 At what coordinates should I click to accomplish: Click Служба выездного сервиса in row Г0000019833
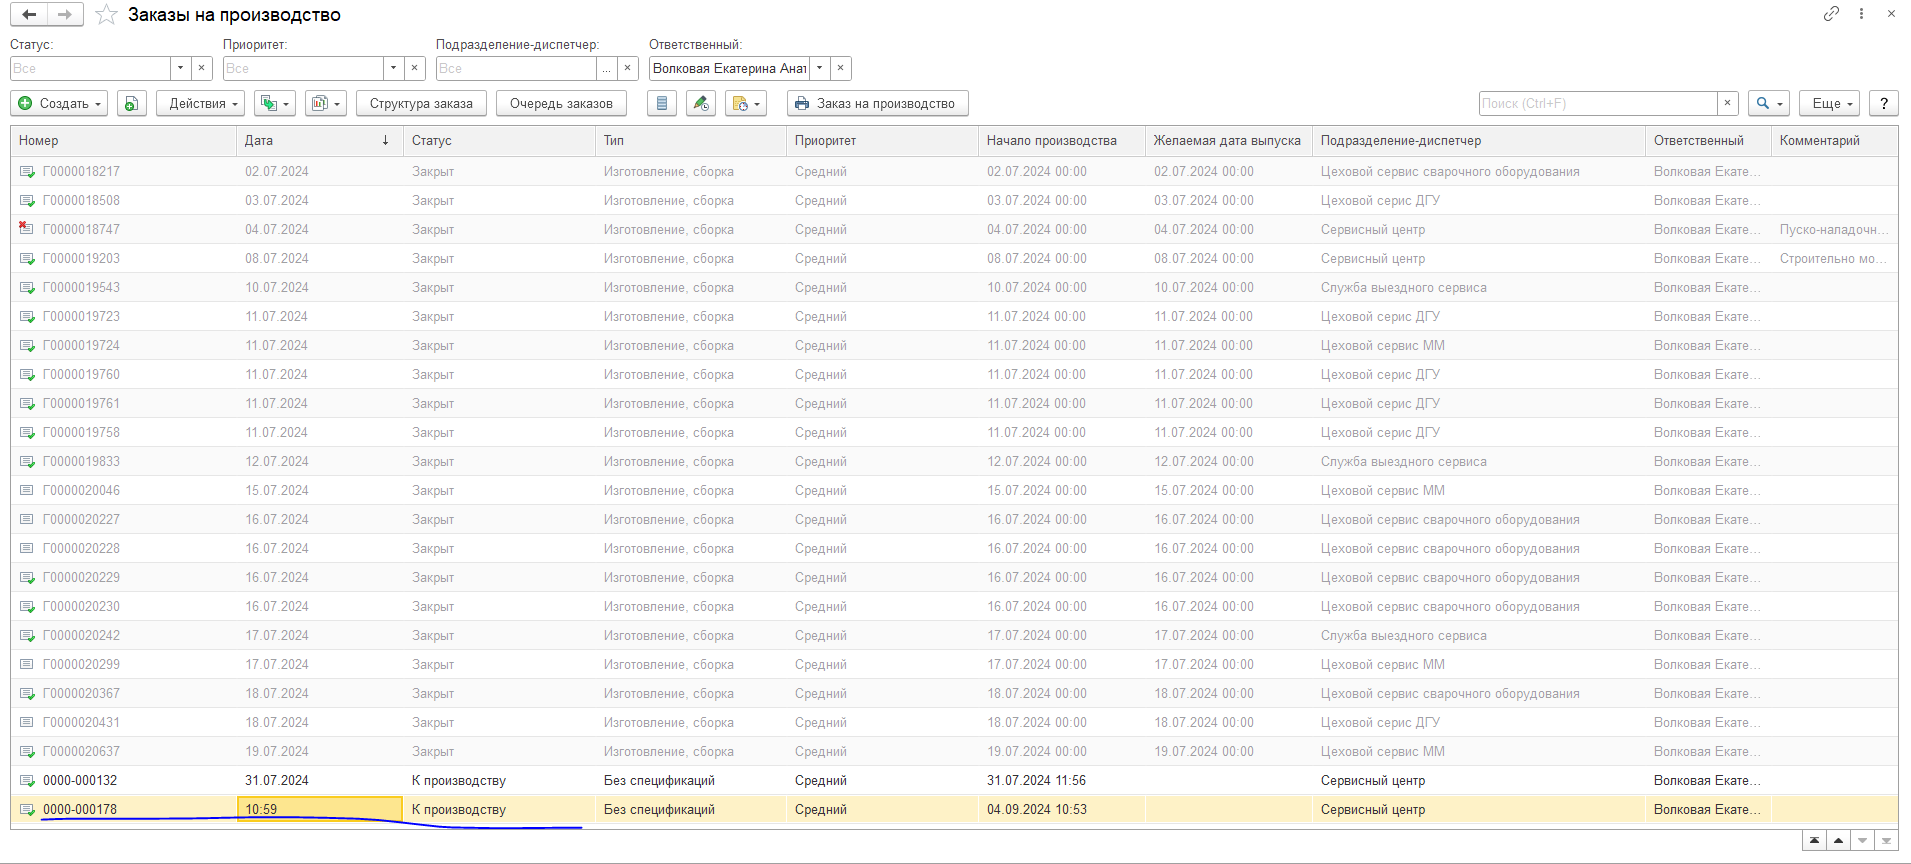(x=1403, y=461)
